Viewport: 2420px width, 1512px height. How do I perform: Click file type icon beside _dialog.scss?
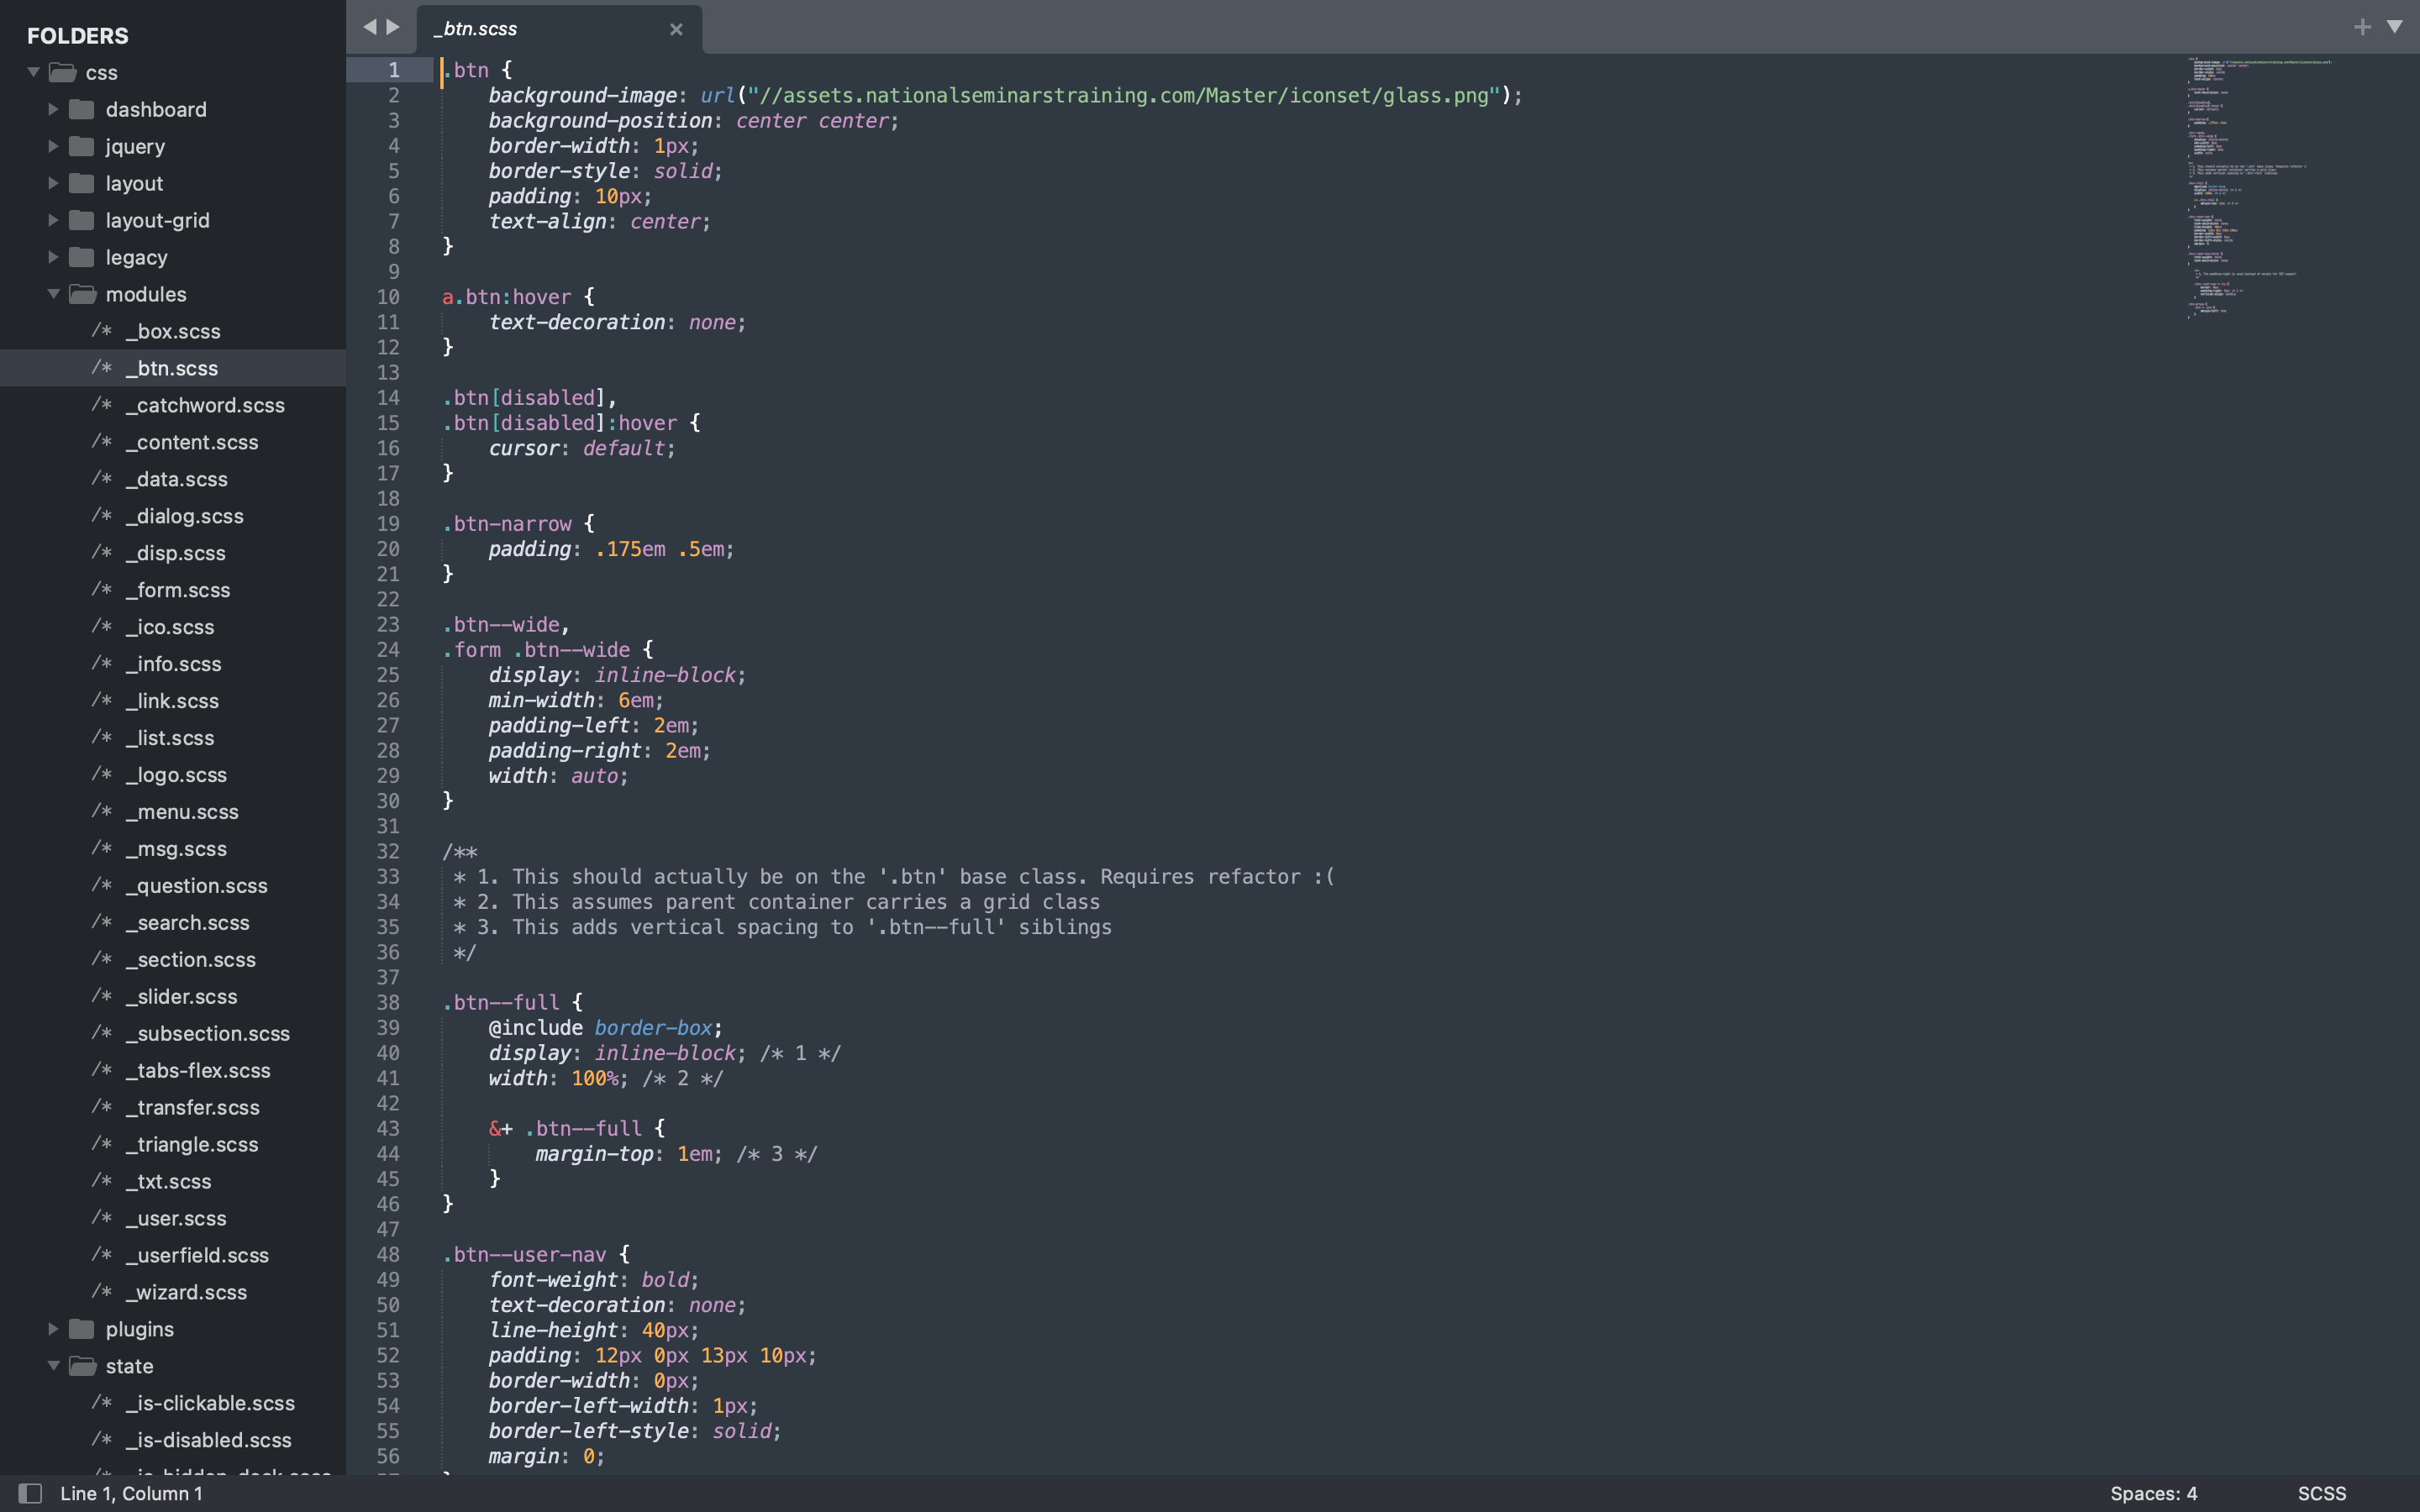click(x=102, y=516)
